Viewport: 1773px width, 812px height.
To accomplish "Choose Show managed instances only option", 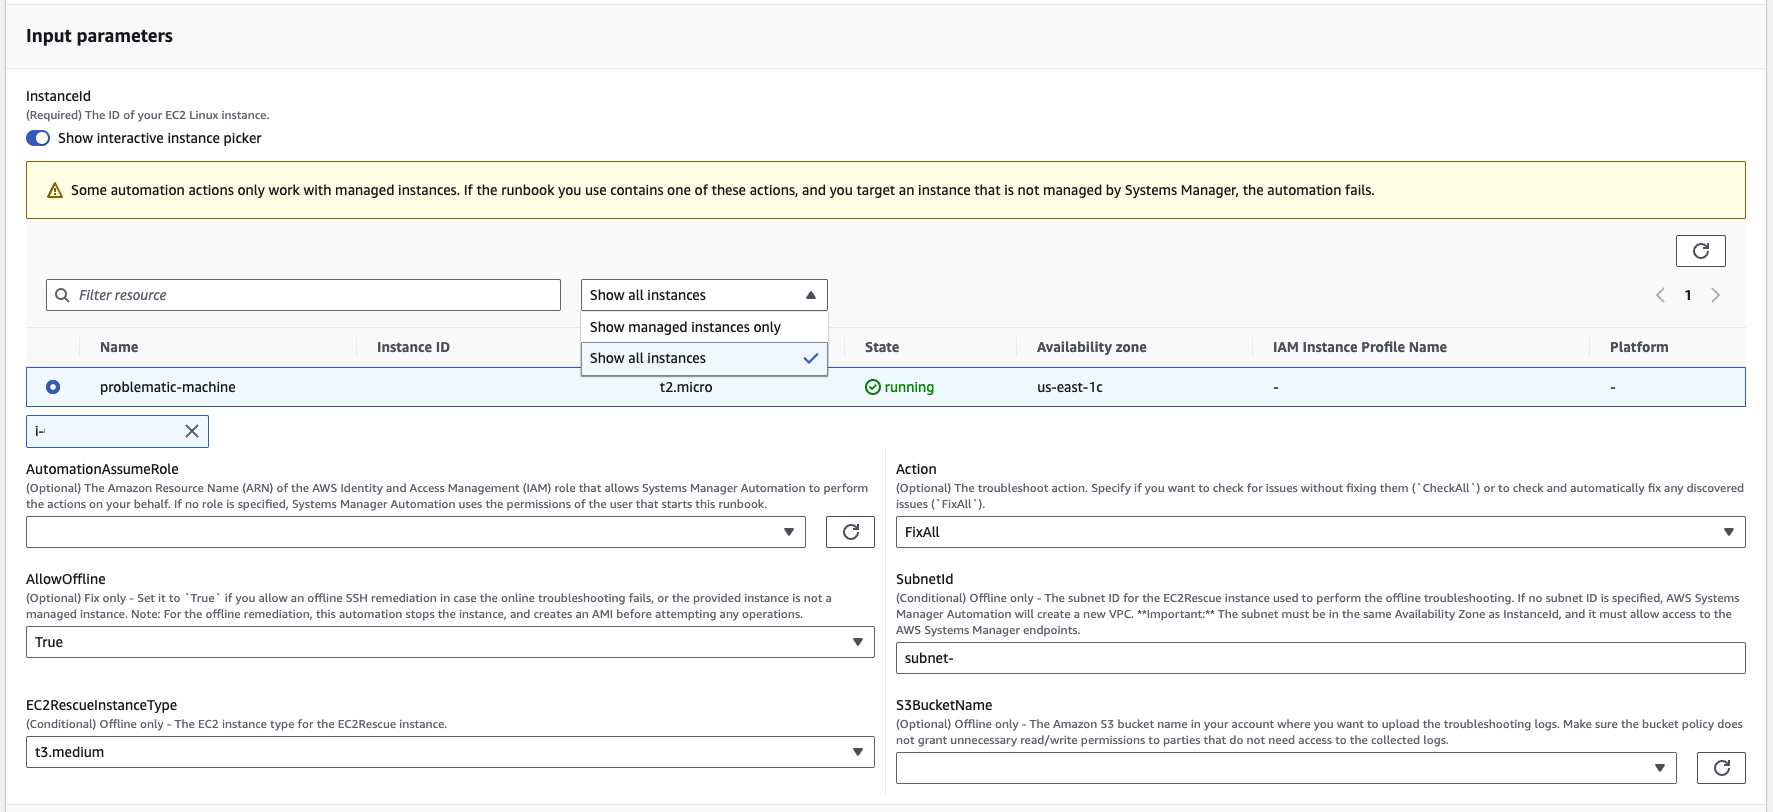I will click(685, 327).
